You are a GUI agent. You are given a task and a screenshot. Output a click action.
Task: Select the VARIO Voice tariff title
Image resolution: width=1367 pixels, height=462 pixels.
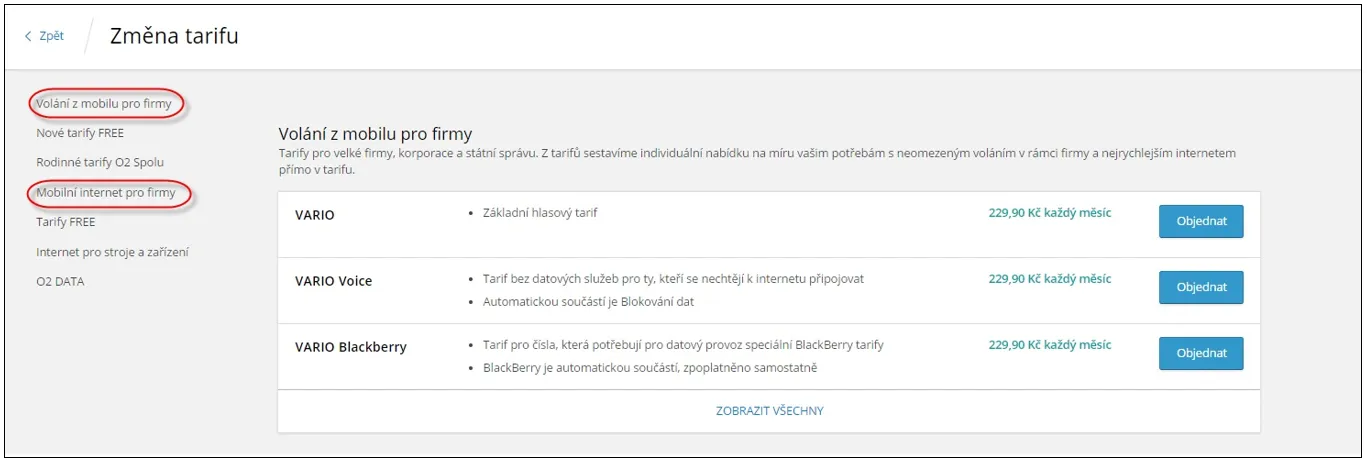point(334,281)
